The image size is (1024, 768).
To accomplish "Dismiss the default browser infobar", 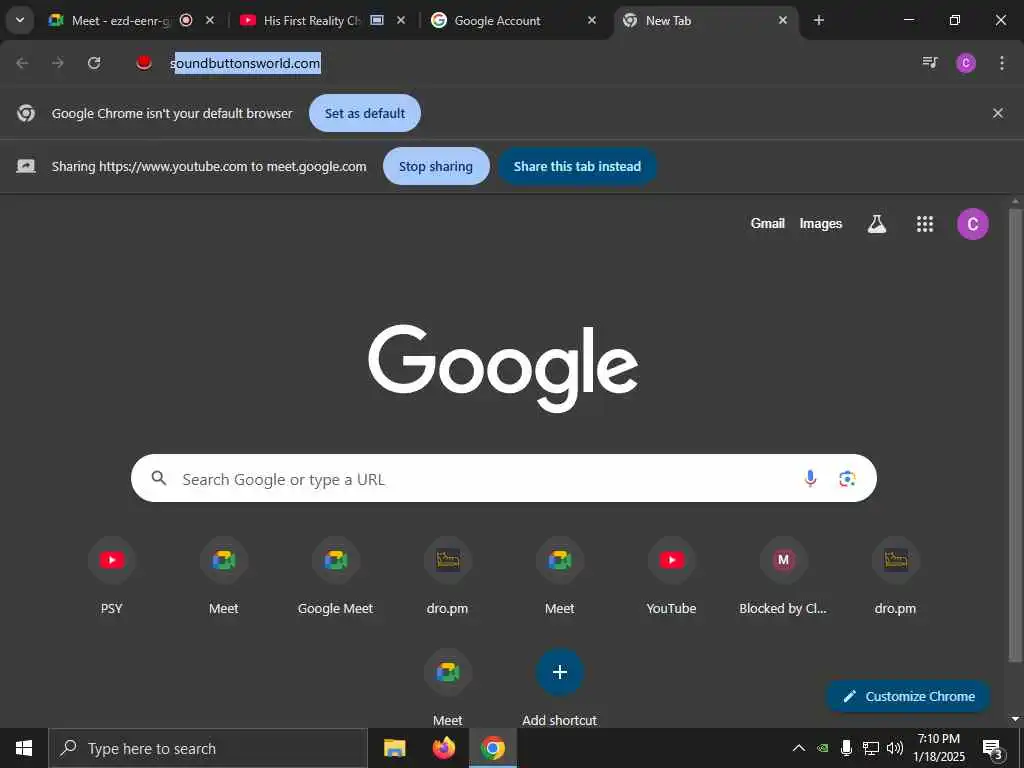I will (998, 113).
